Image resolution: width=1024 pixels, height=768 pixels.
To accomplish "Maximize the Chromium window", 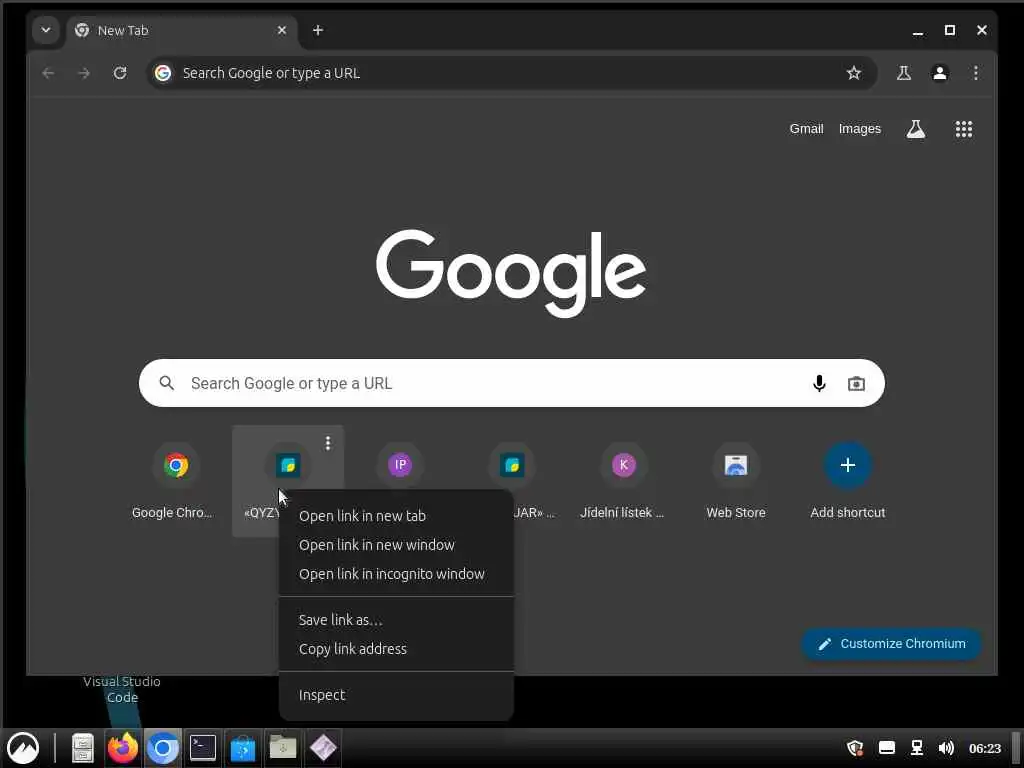I will coord(950,31).
